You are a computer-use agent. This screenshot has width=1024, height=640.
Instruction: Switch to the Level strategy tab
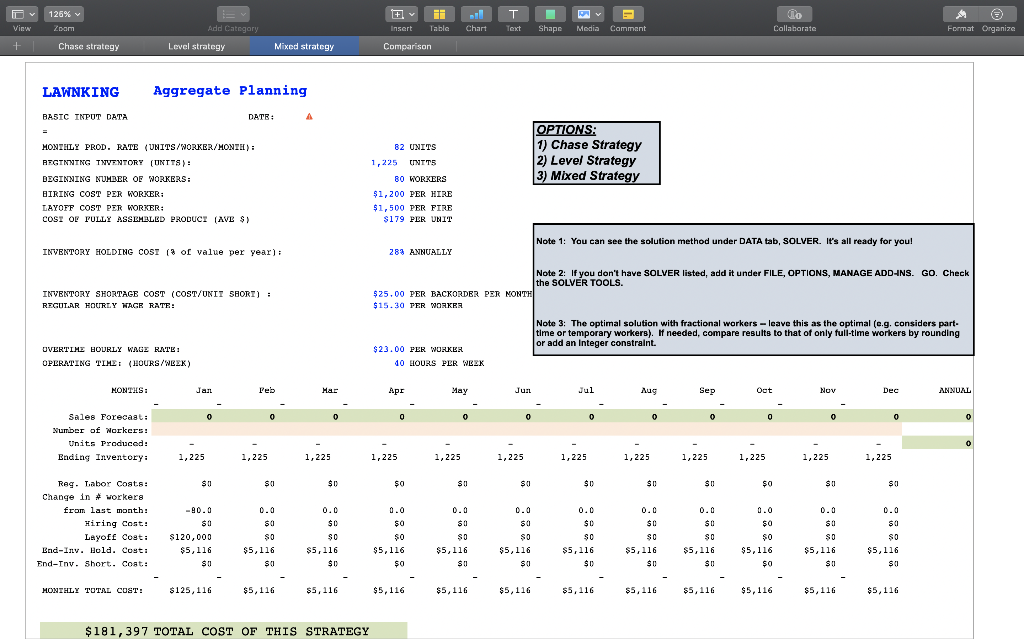pos(196,46)
